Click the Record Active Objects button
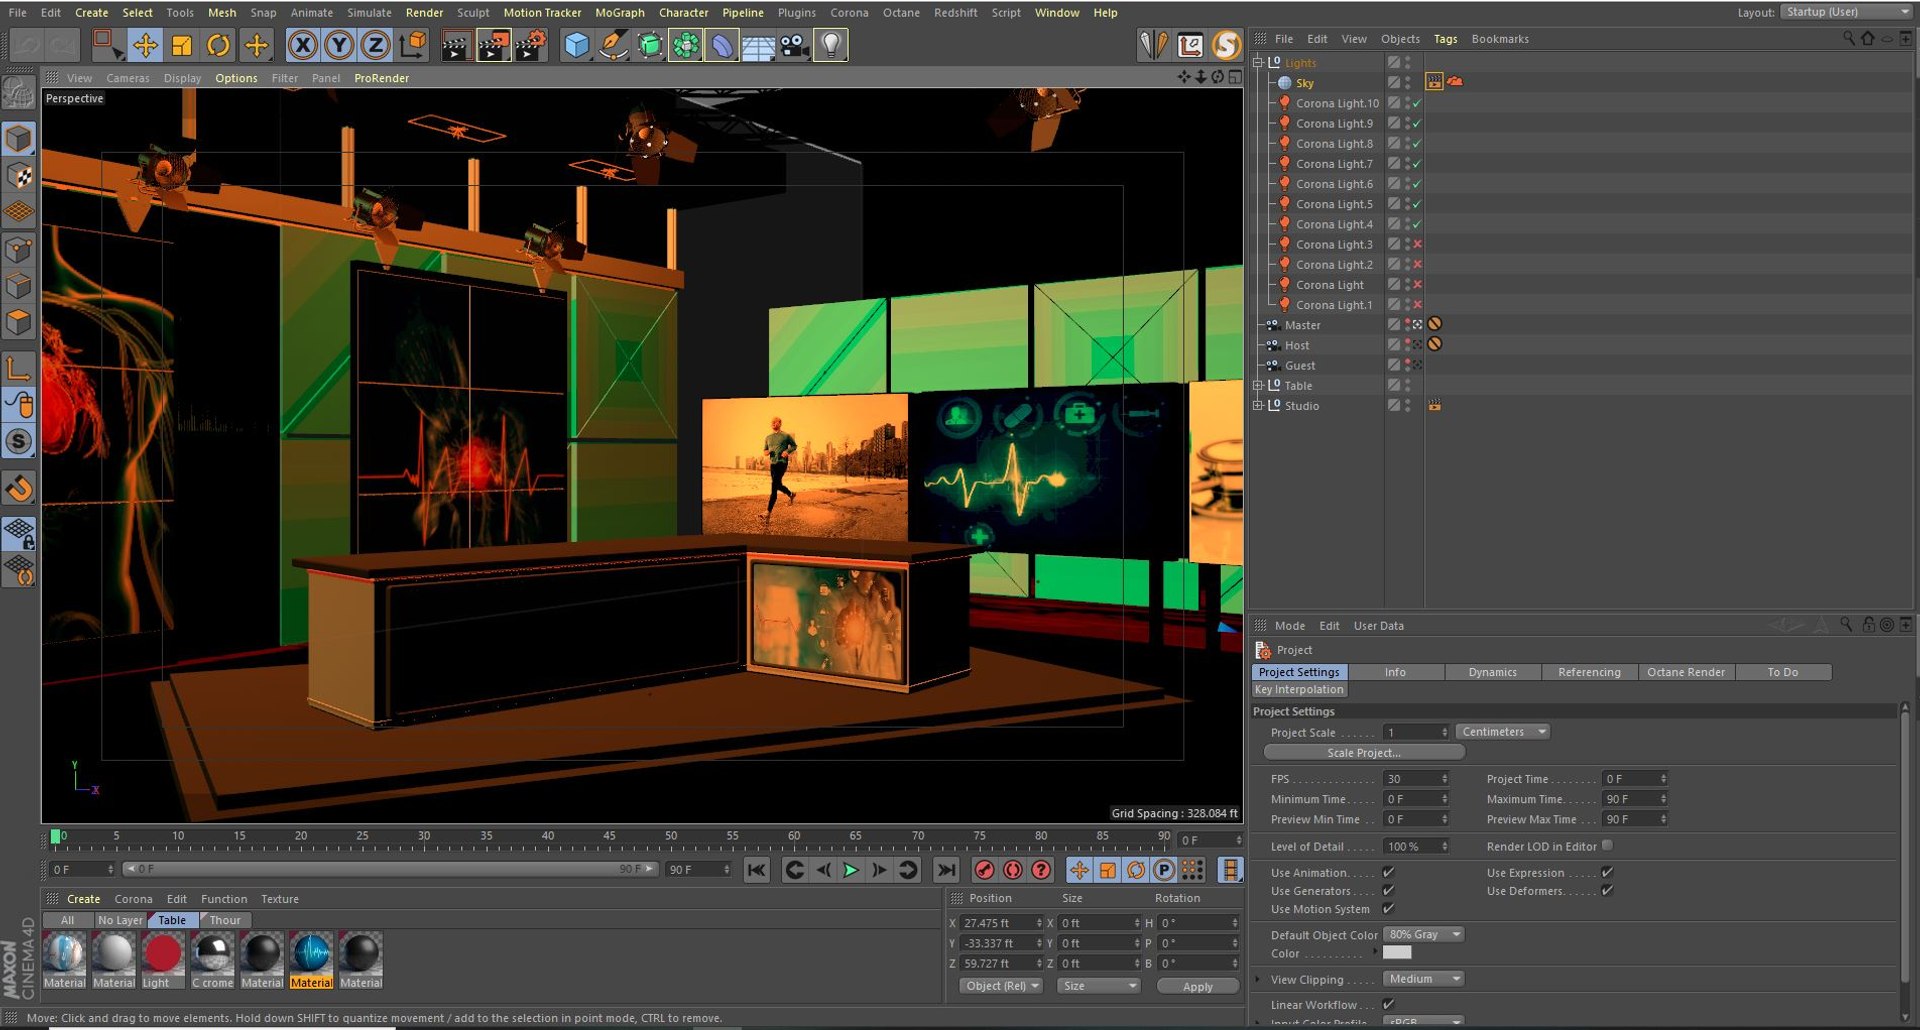1920x1030 pixels. (x=984, y=870)
